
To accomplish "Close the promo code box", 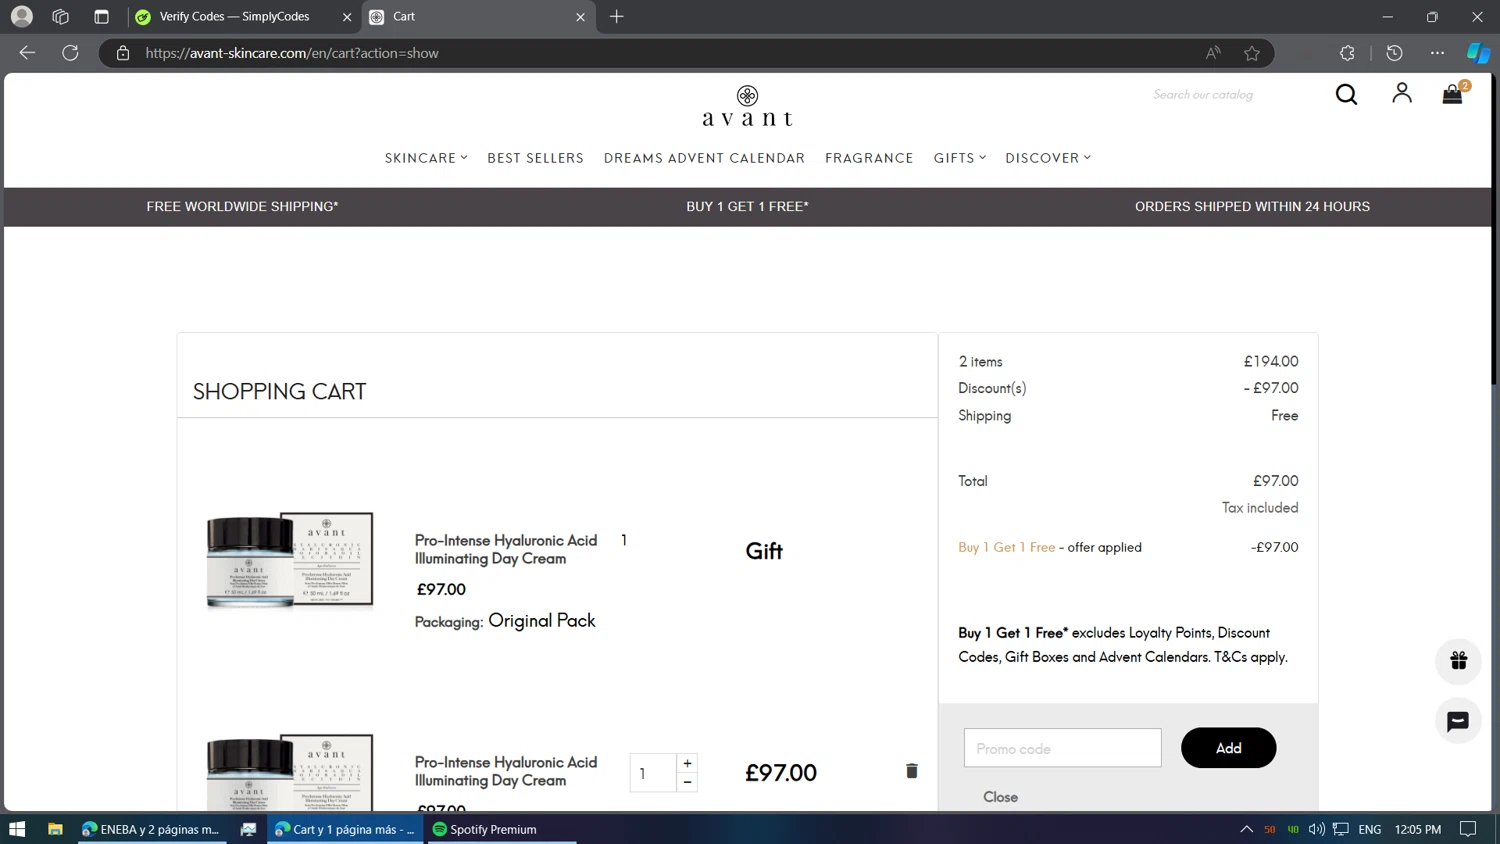I will tap(1000, 797).
